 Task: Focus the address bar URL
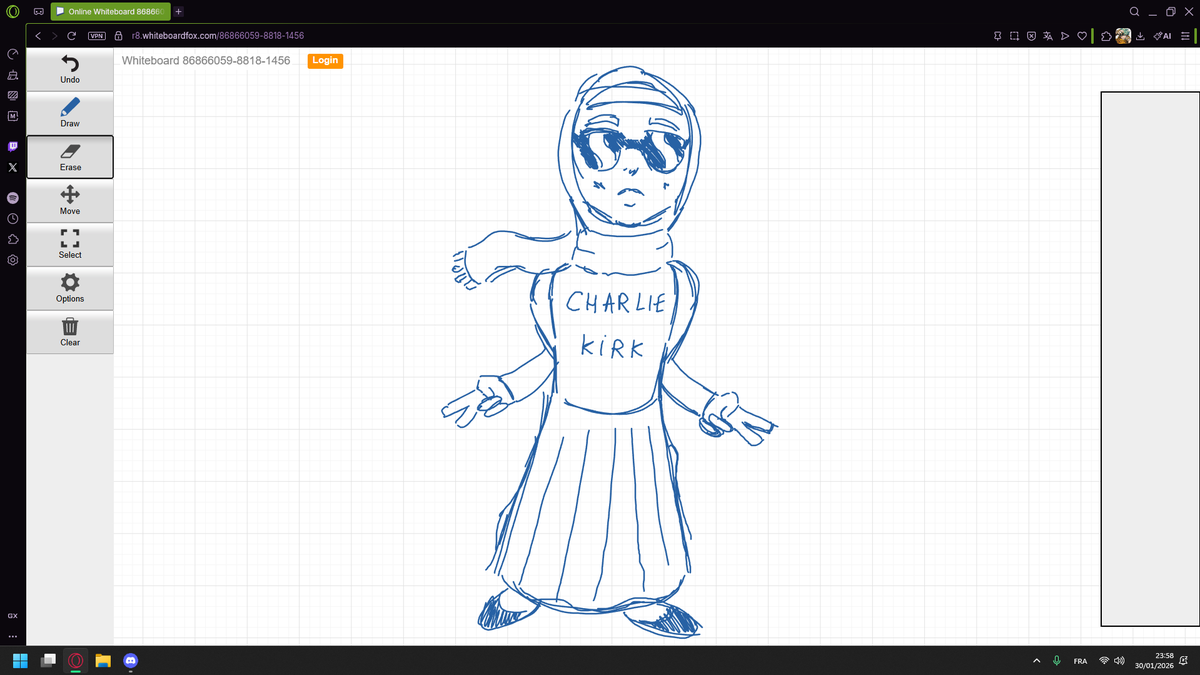[217, 36]
